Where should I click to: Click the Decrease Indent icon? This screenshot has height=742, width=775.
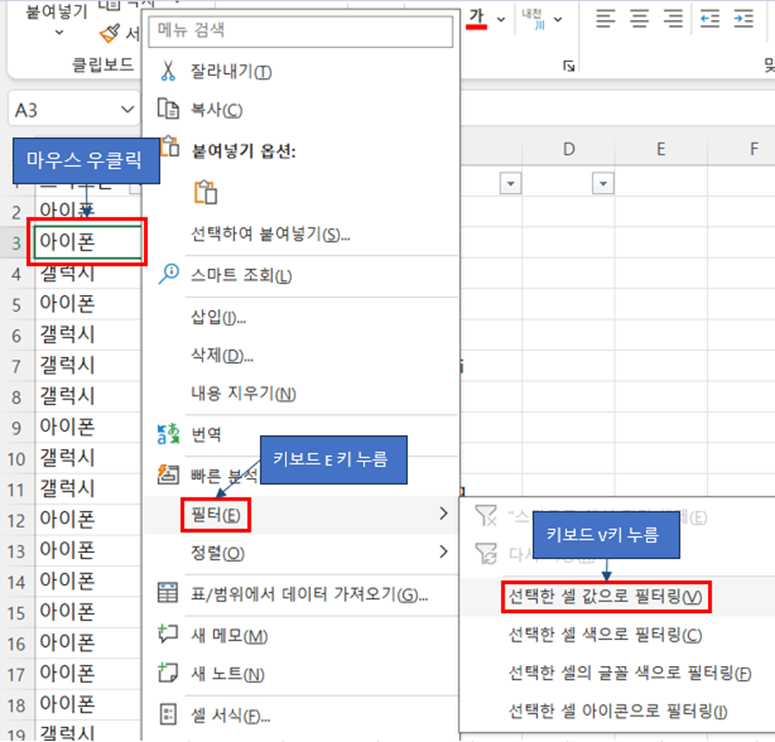click(710, 19)
